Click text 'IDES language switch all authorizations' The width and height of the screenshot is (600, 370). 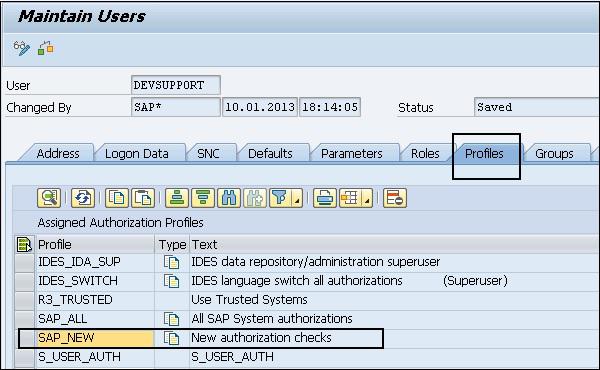[x=297, y=281]
